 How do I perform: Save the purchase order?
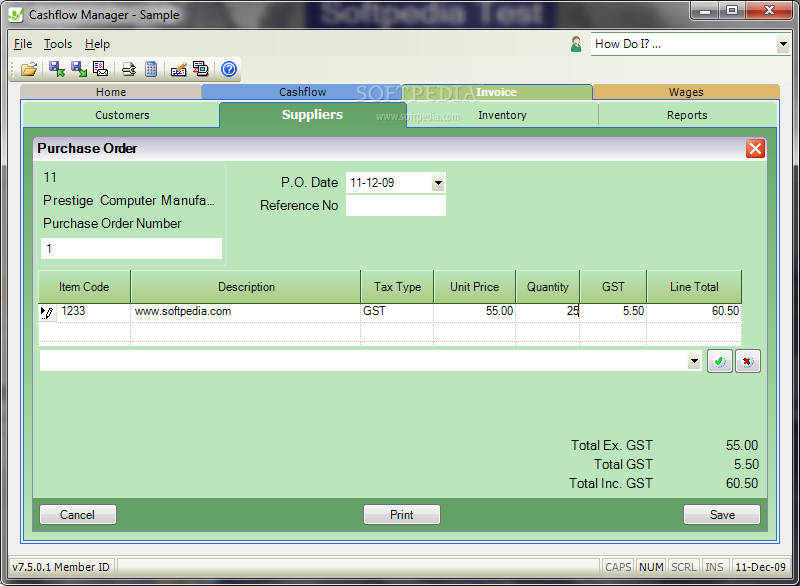tap(722, 515)
